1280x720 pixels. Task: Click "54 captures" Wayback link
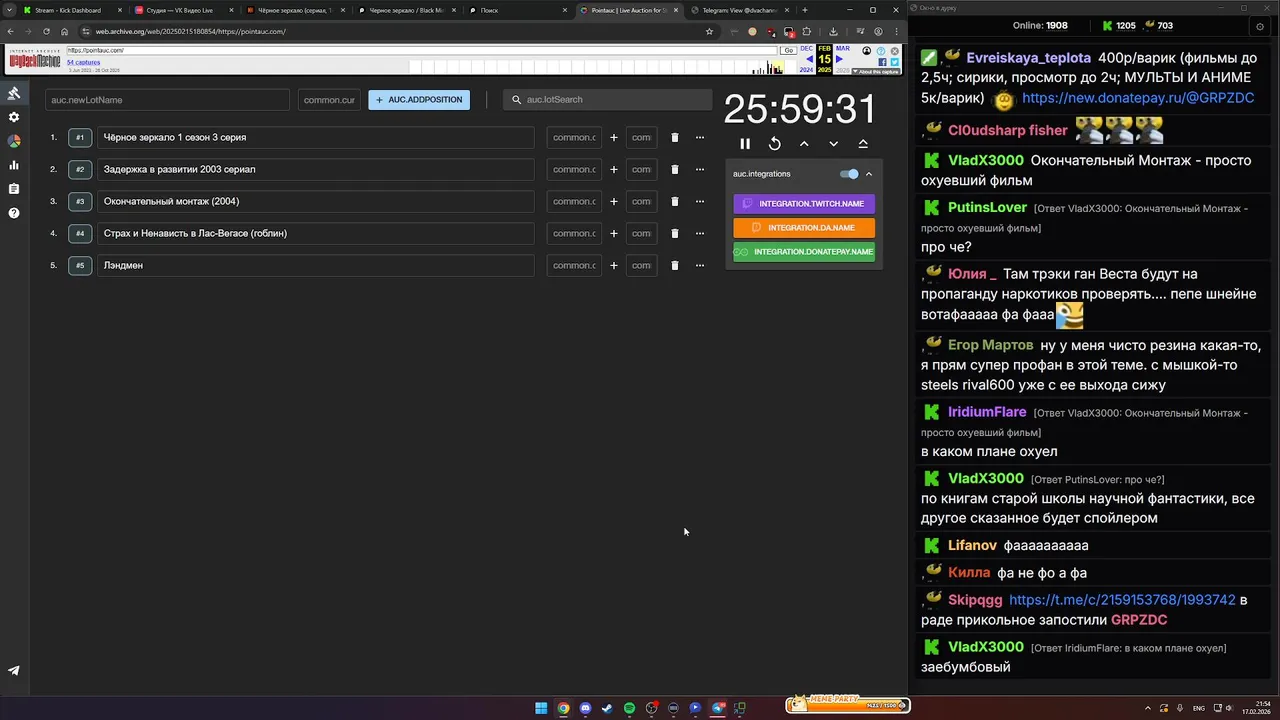tap(84, 62)
